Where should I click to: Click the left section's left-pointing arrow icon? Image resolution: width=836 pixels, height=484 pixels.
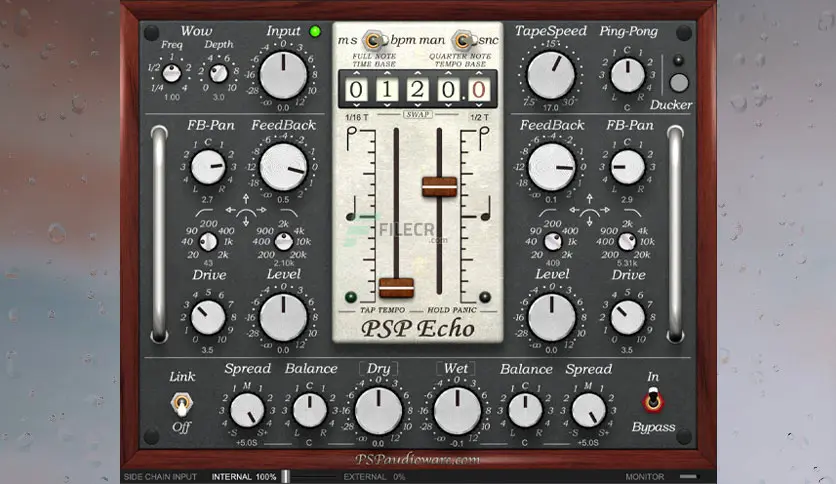click(230, 210)
